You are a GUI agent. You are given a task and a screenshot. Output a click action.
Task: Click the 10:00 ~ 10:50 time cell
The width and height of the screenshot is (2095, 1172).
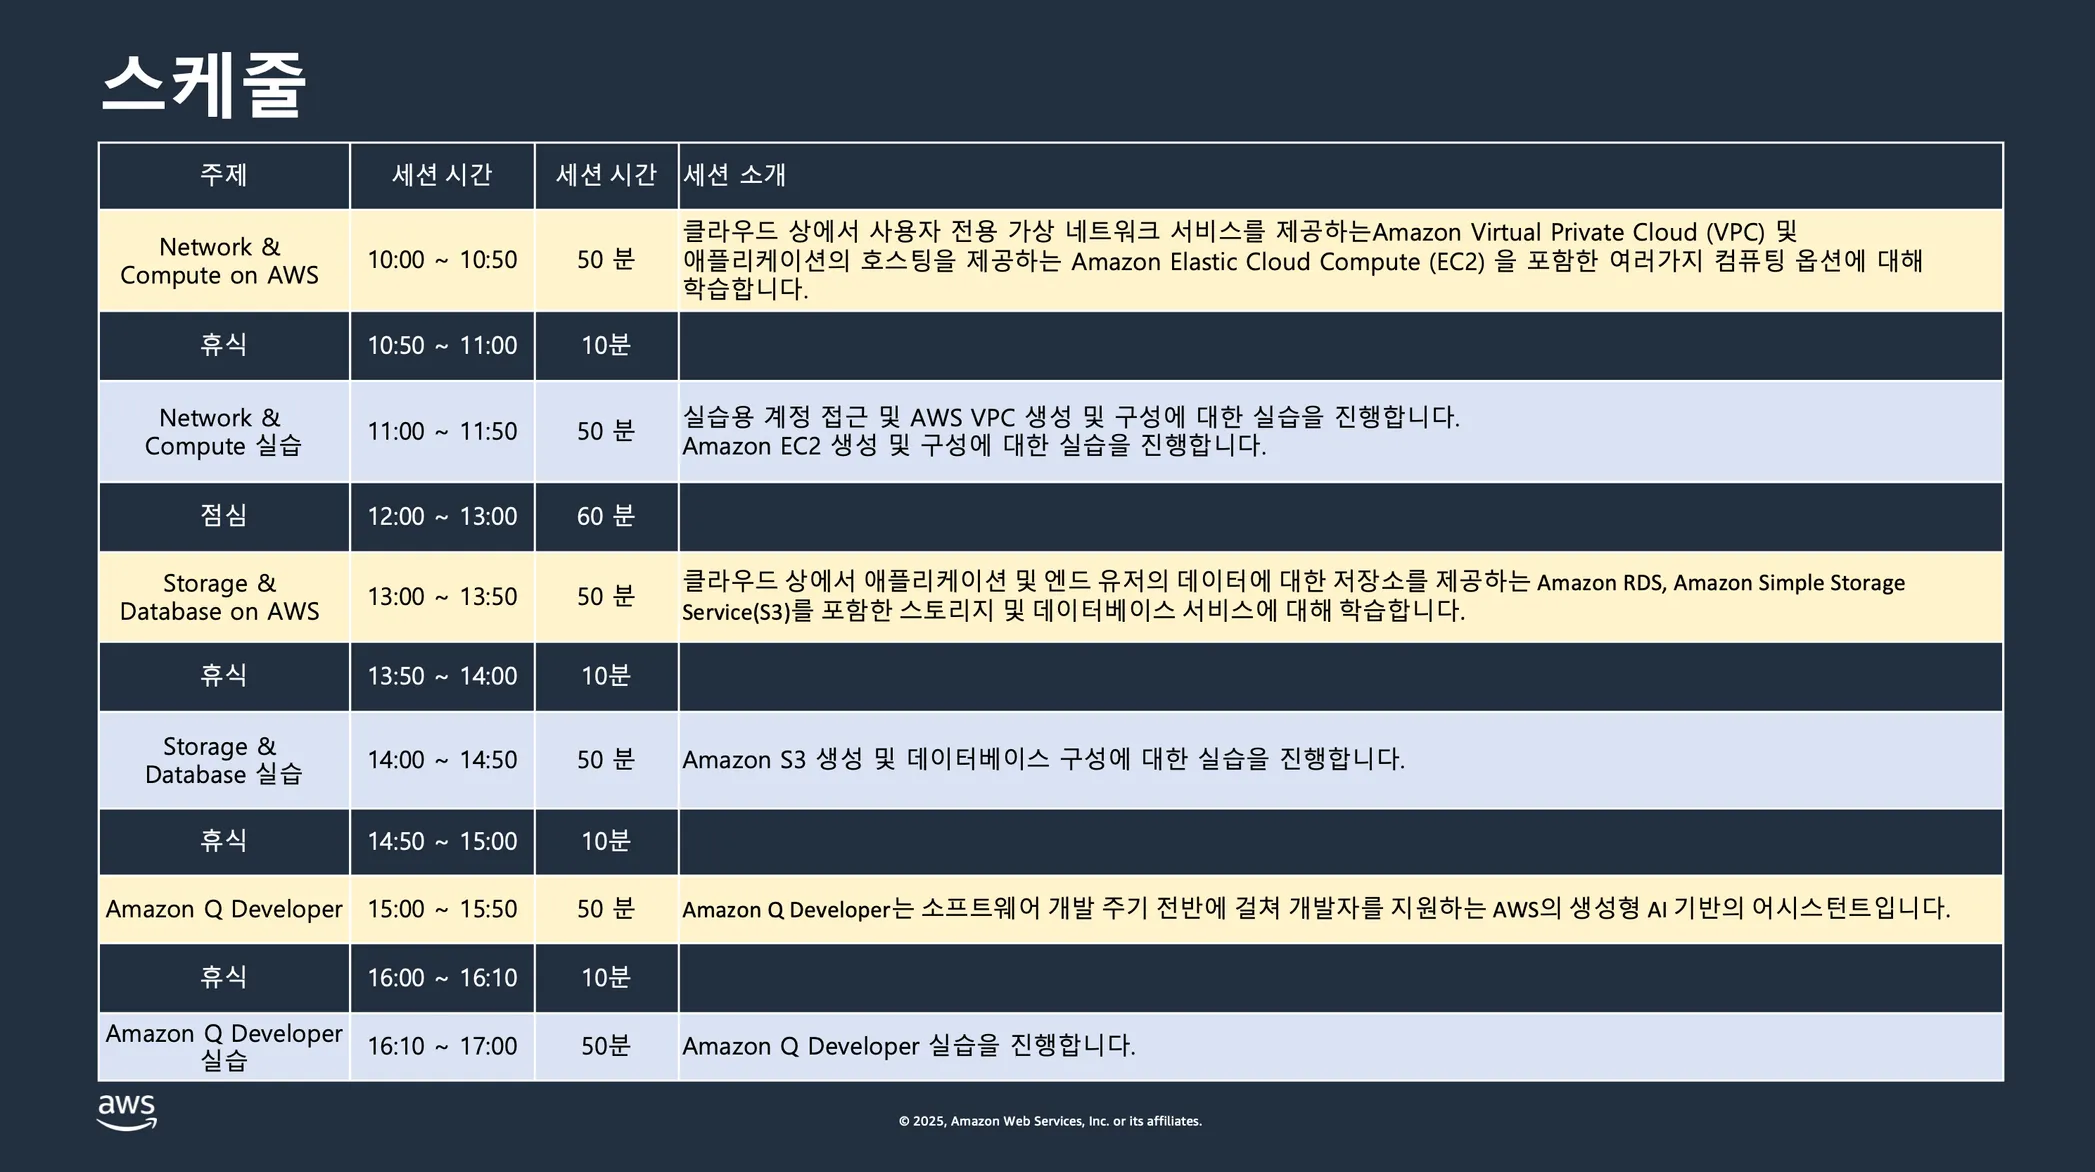(442, 260)
